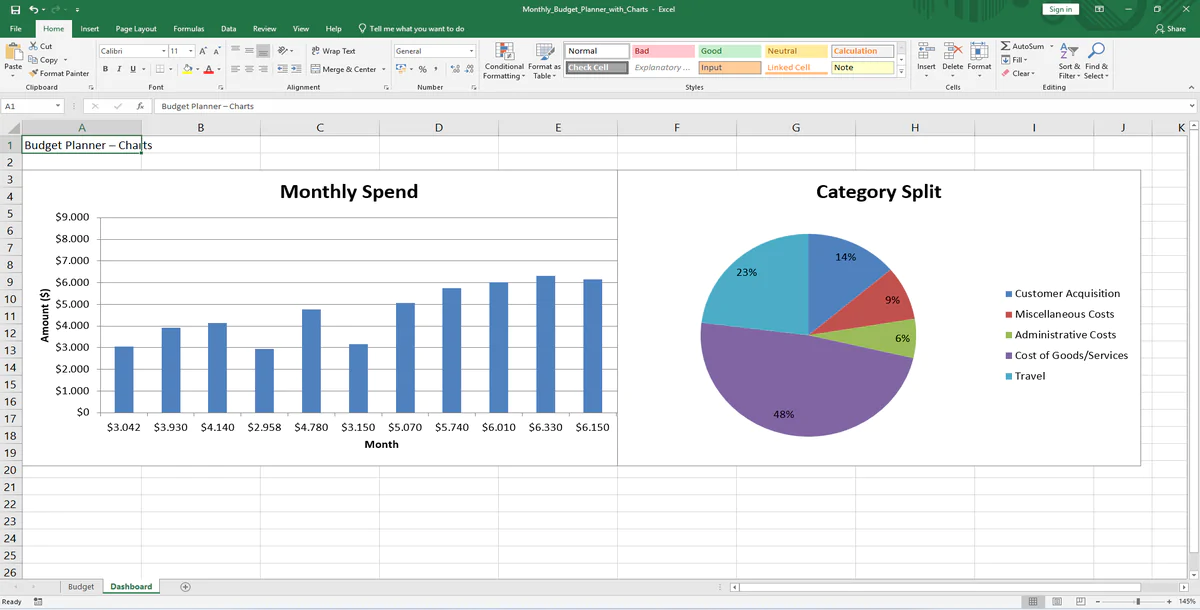Open the Formulas ribbon tab
This screenshot has height=610, width=1200.
tap(187, 28)
